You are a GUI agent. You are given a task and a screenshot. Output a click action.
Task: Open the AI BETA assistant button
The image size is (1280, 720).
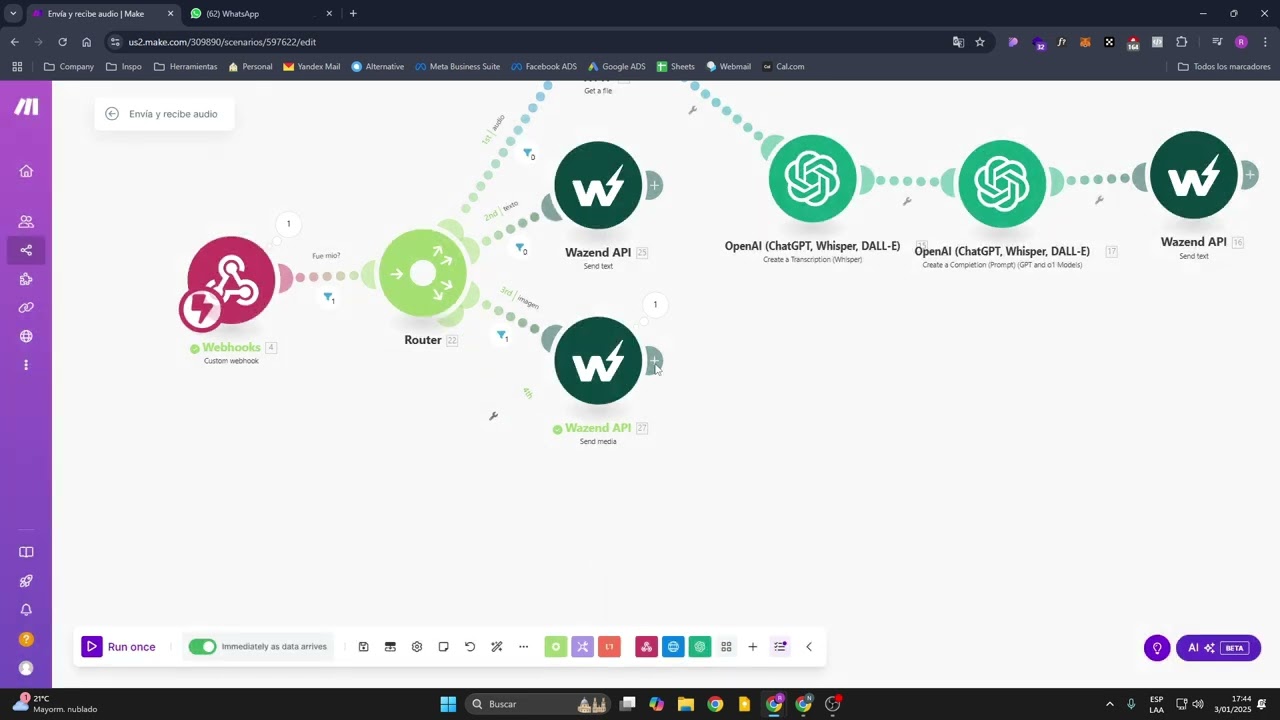pos(1218,648)
